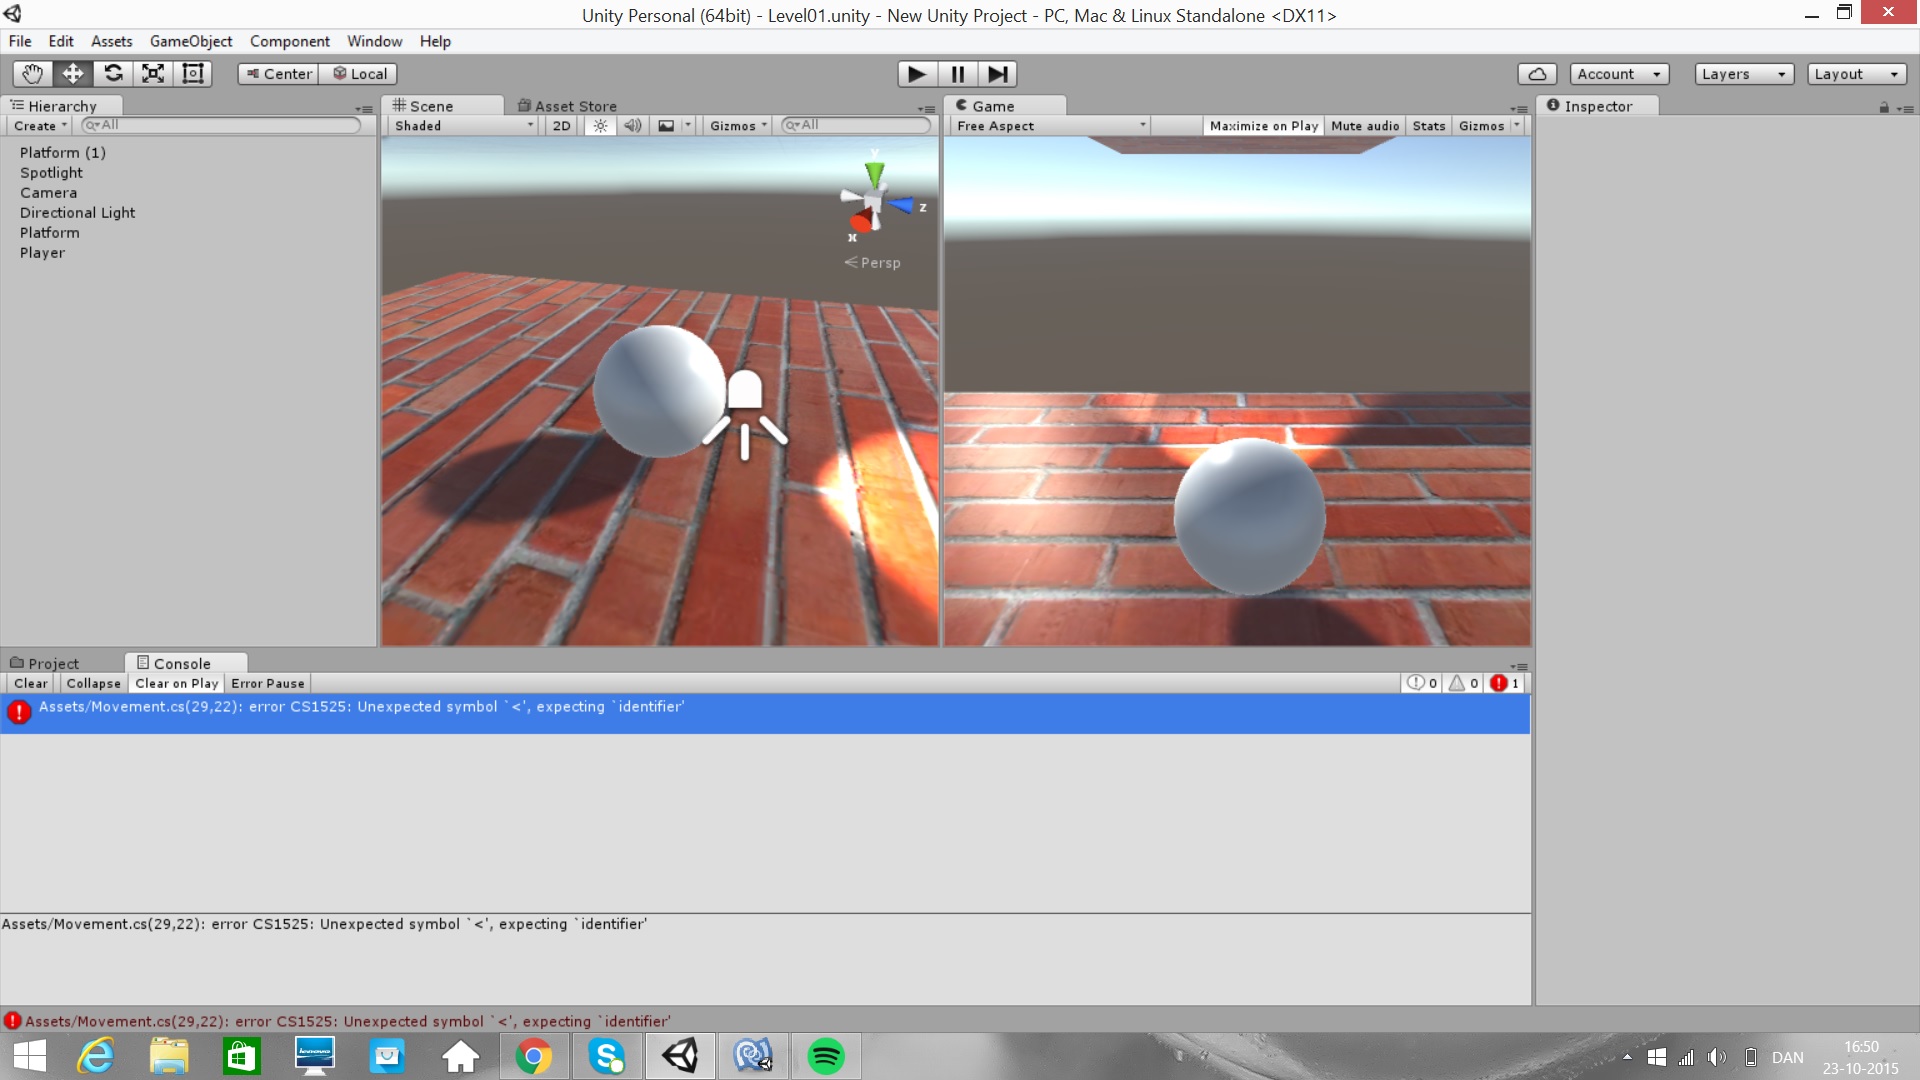
Task: Open the Window menu
Action: [x=374, y=41]
